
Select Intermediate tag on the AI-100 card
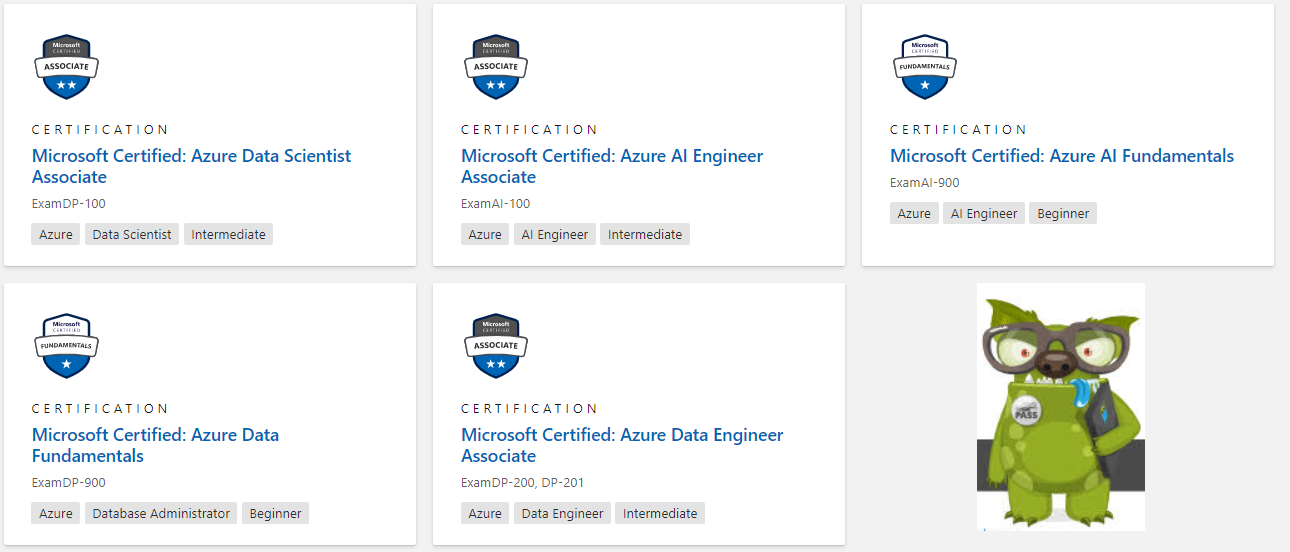(645, 234)
